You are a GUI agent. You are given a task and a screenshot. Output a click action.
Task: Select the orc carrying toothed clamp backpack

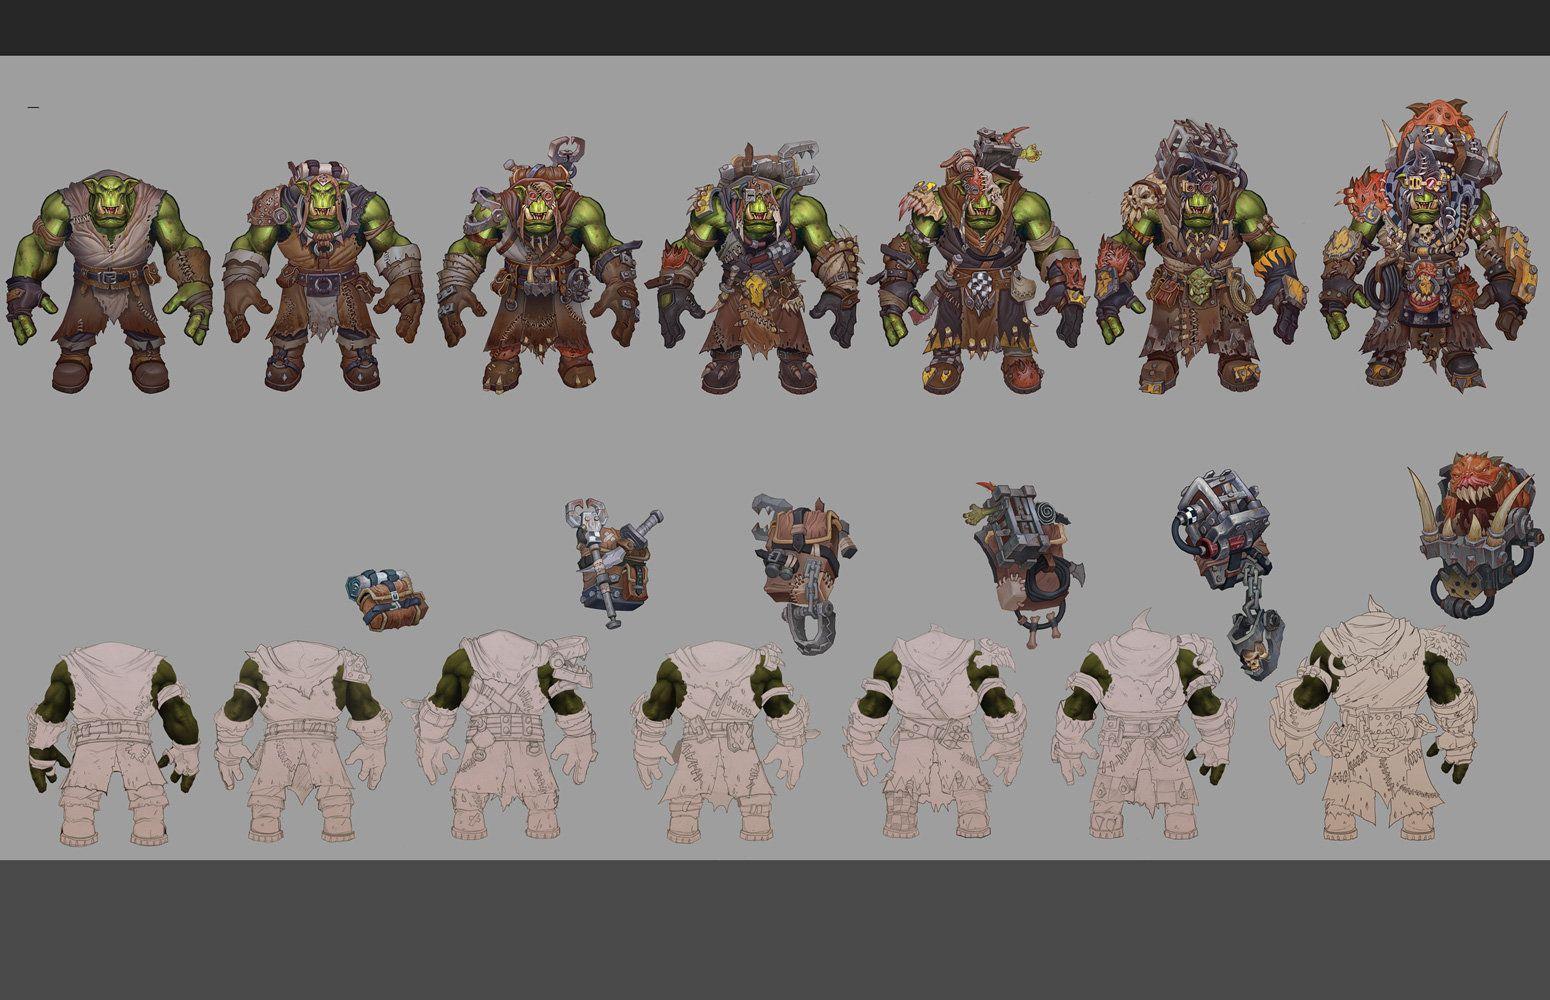(x=758, y=268)
